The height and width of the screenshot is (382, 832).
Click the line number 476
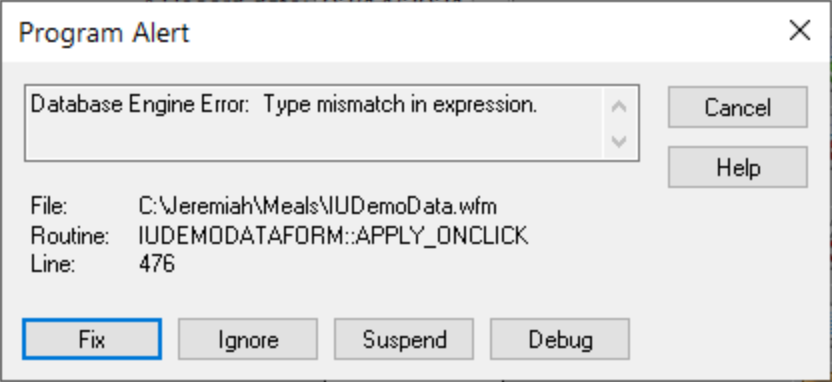[157, 264]
